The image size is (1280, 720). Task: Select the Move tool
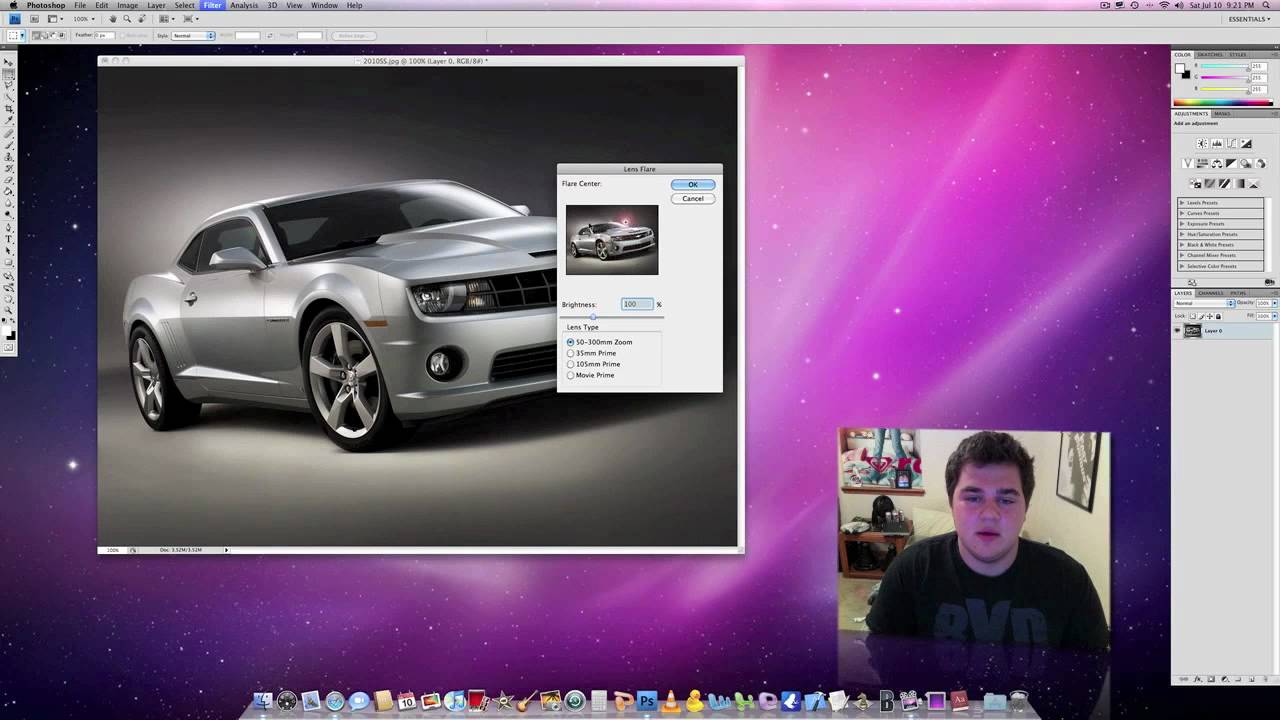10,62
